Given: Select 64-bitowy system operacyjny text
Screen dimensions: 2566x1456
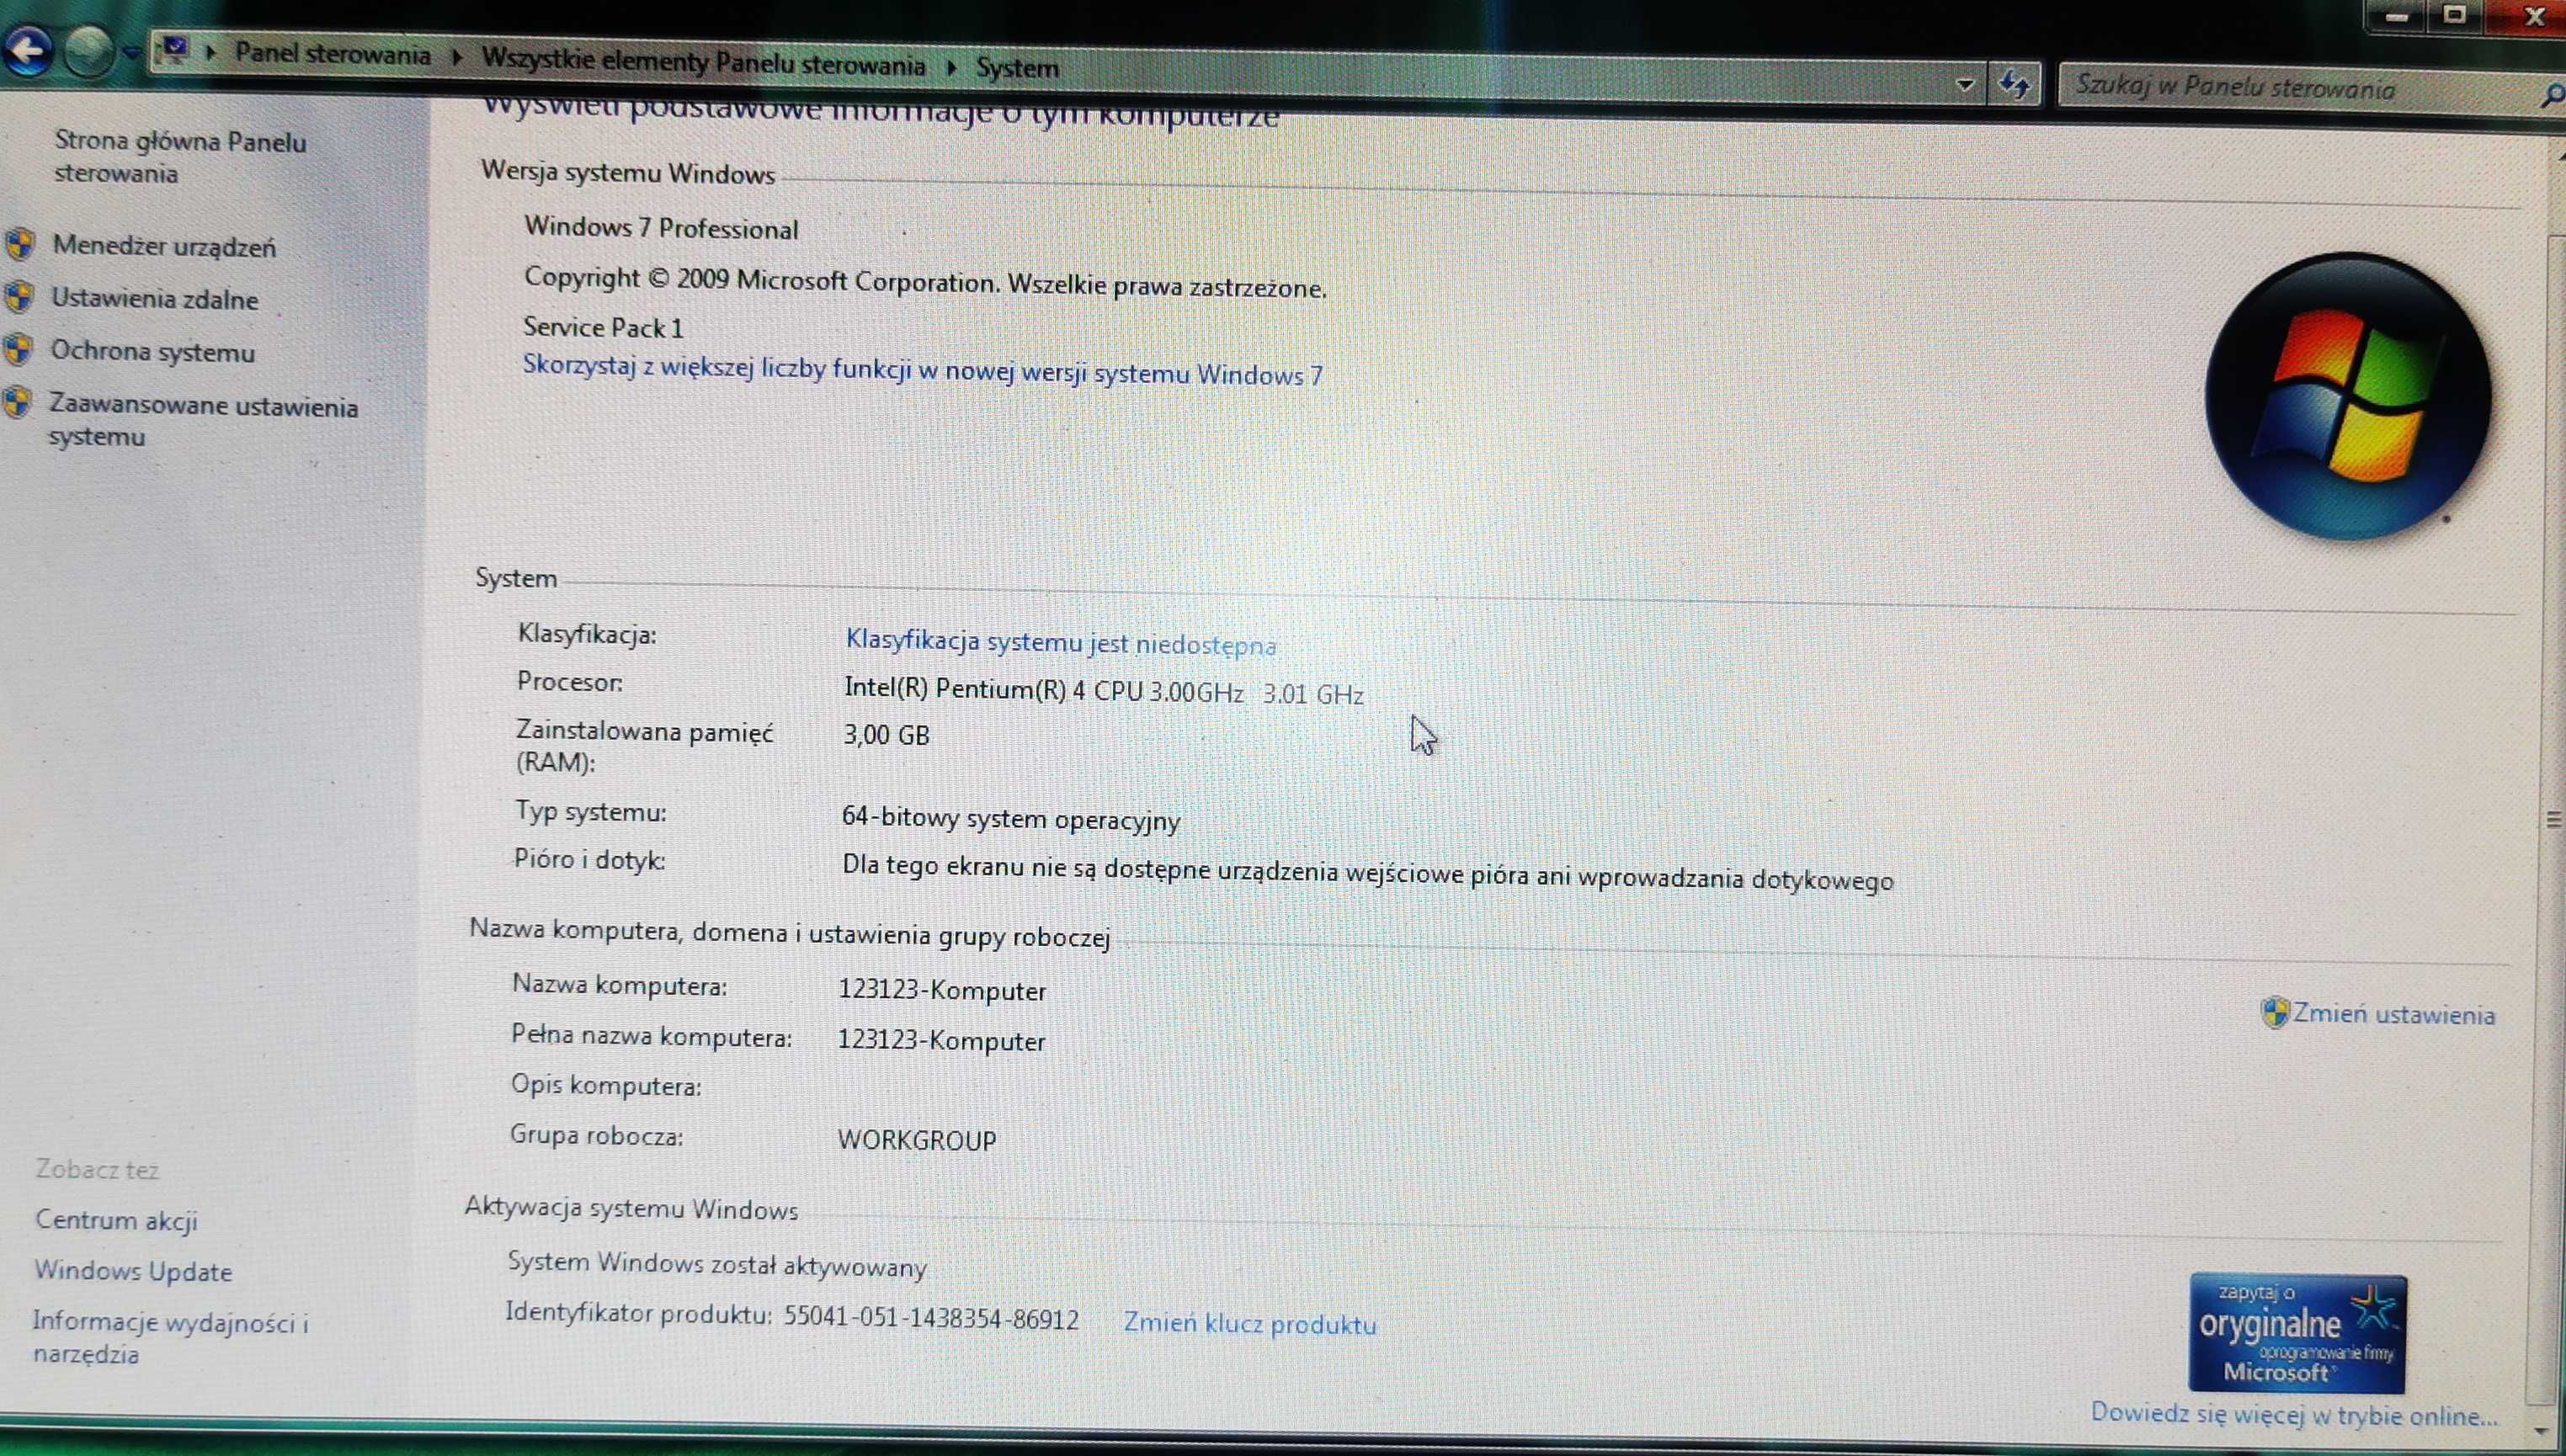Looking at the screenshot, I should pyautogui.click(x=1011, y=818).
